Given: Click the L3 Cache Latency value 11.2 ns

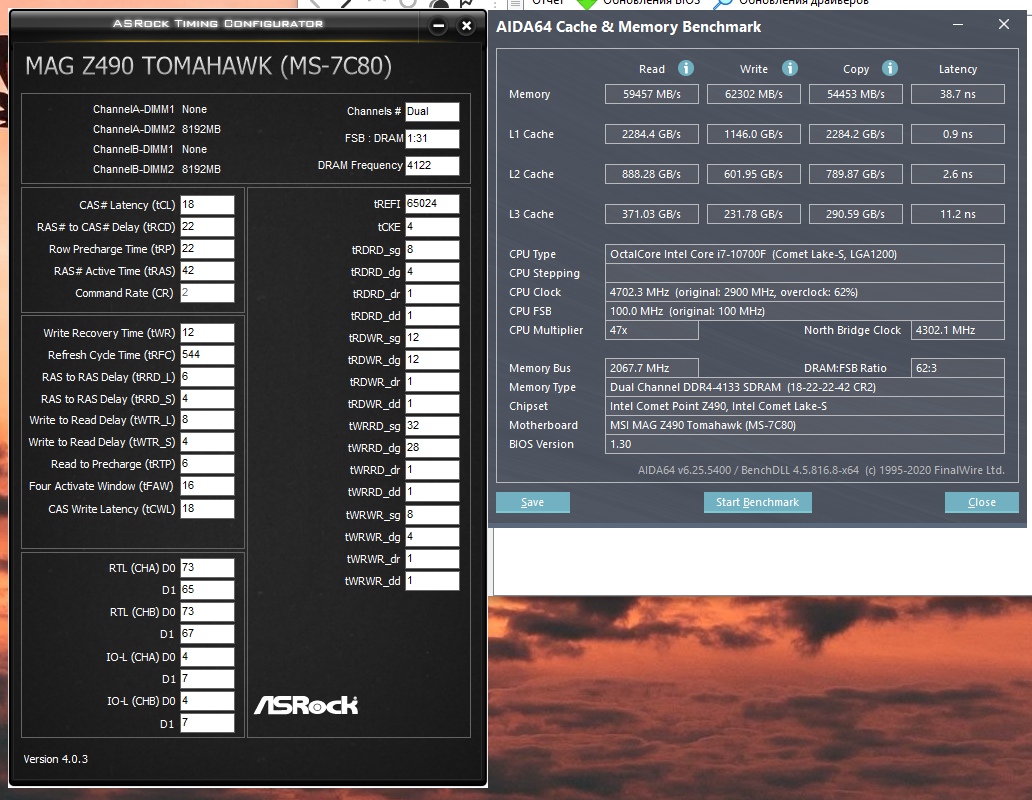Looking at the screenshot, I should point(958,214).
